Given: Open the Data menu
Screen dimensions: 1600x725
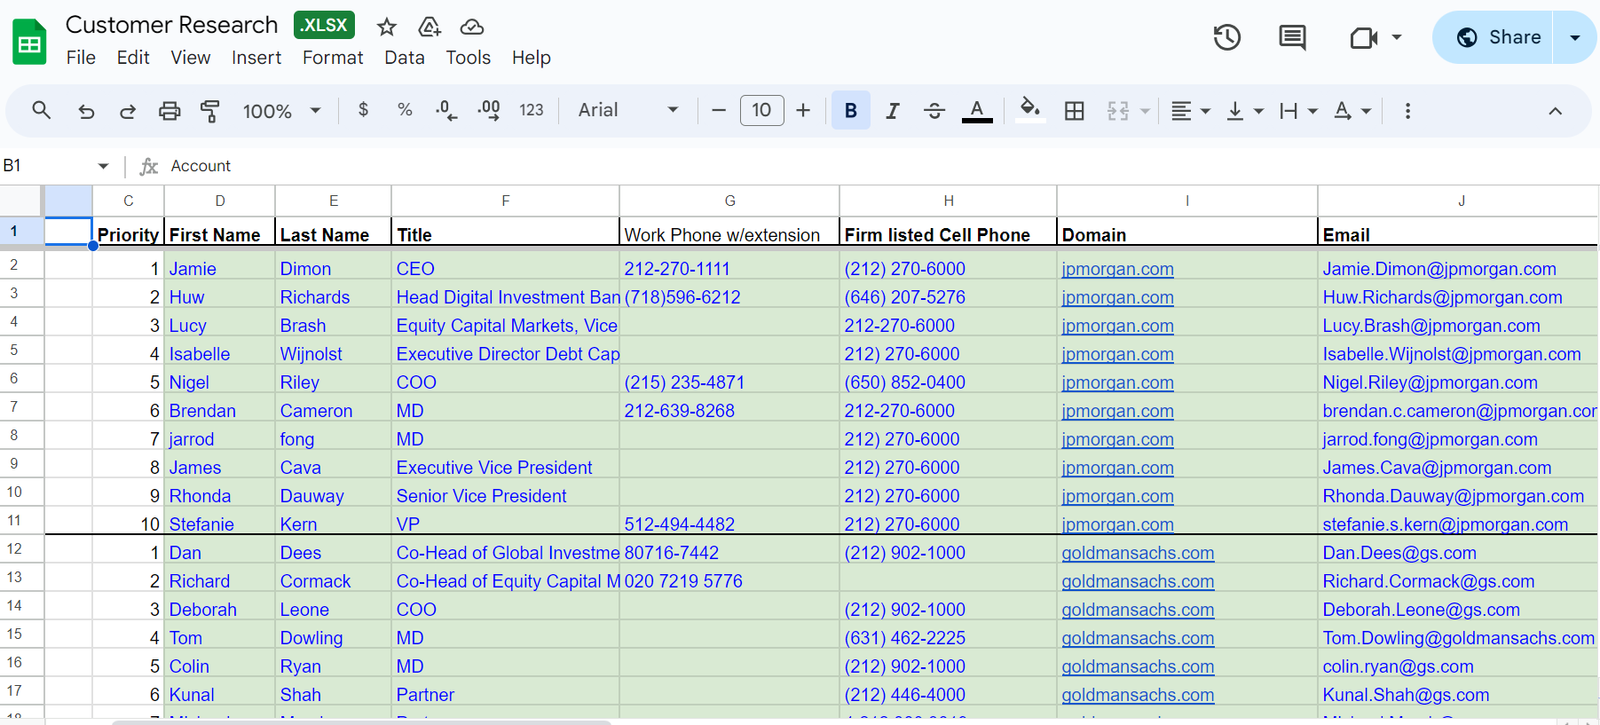Looking at the screenshot, I should [404, 58].
